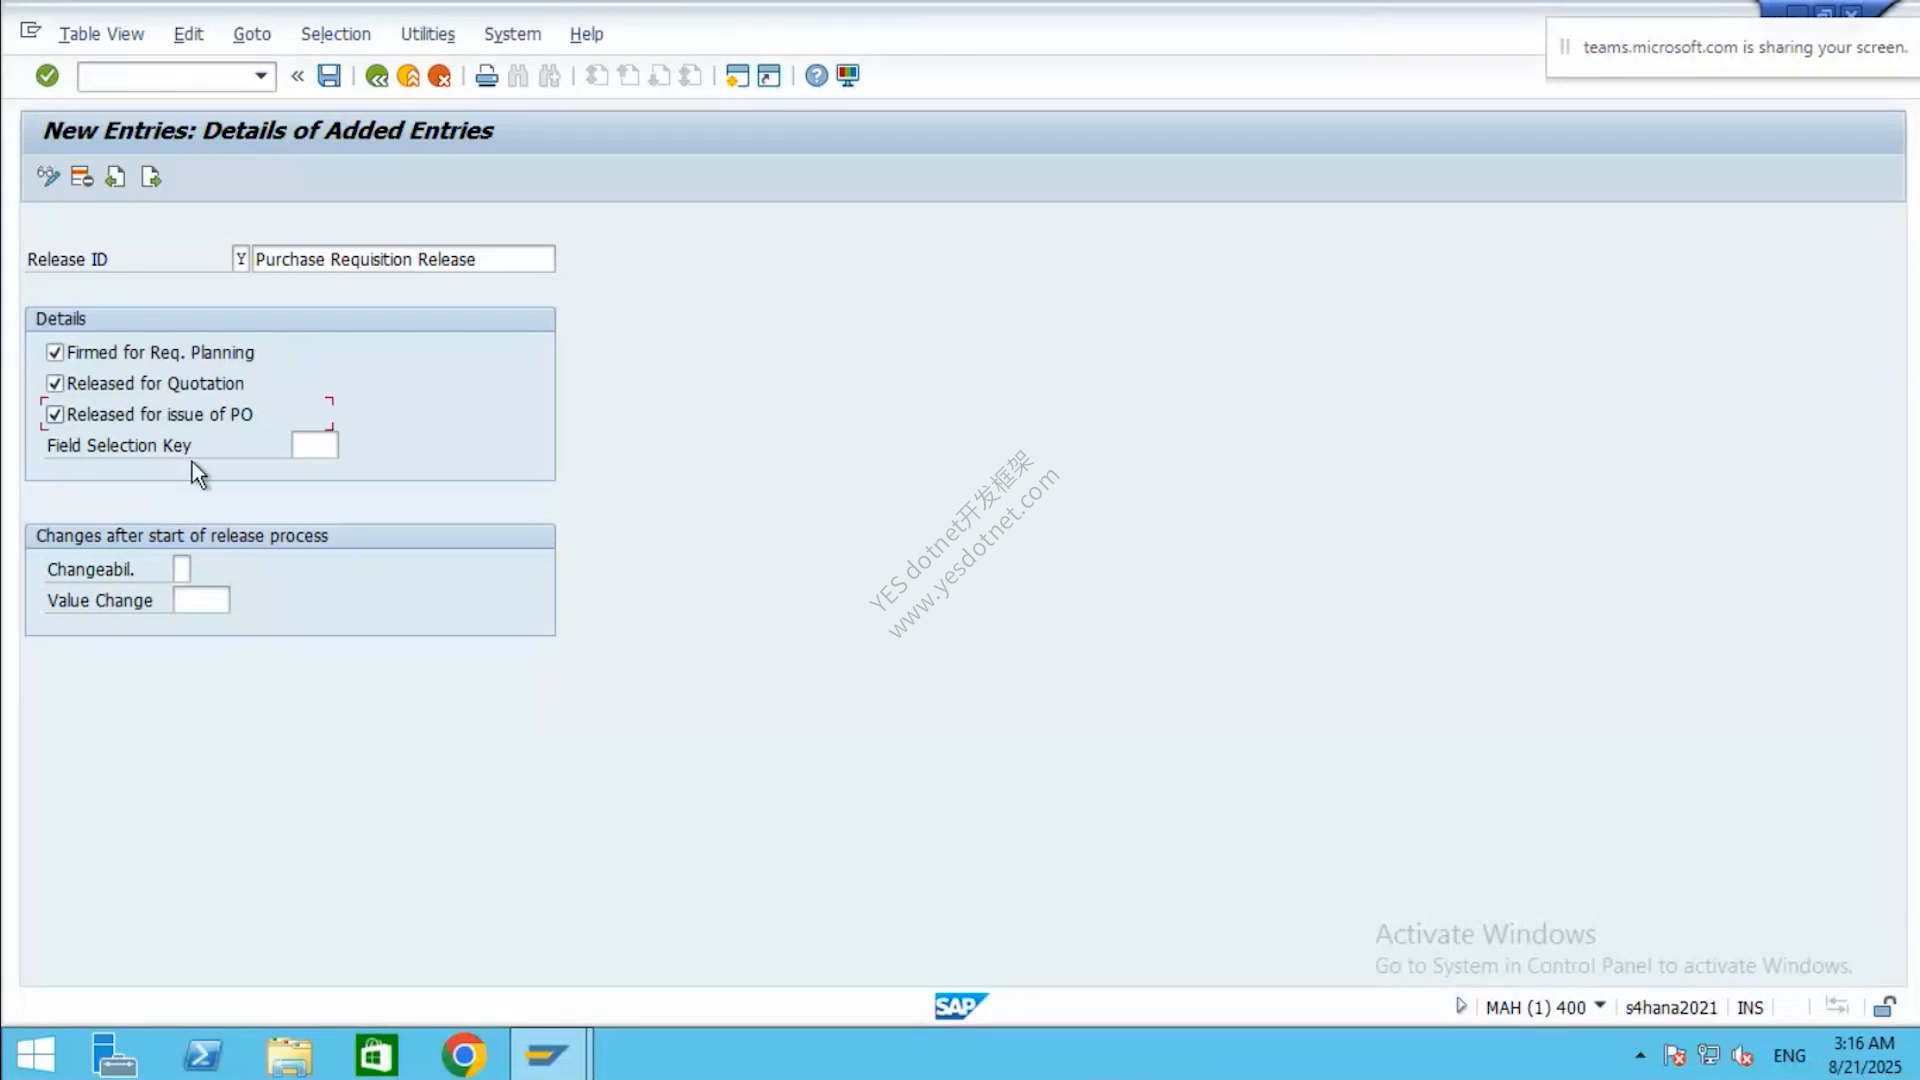Click the Customize Local Layout monitor icon
The image size is (1920, 1080).
848,76
